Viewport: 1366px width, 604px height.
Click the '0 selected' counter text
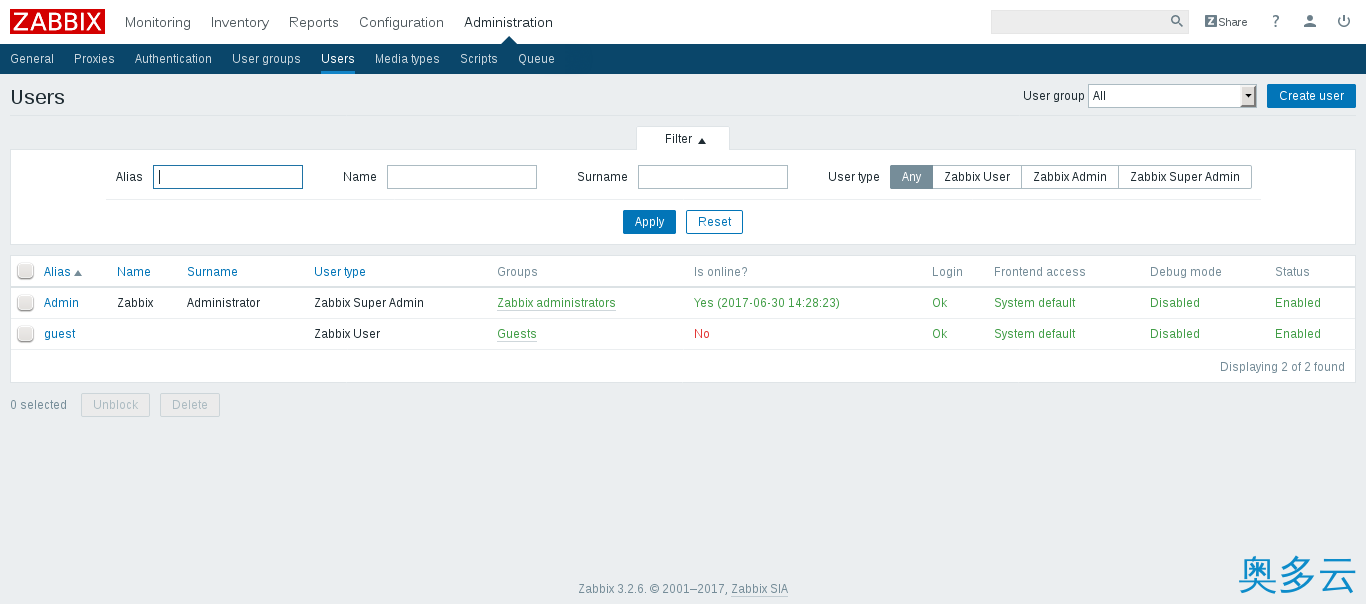pyautogui.click(x=39, y=405)
